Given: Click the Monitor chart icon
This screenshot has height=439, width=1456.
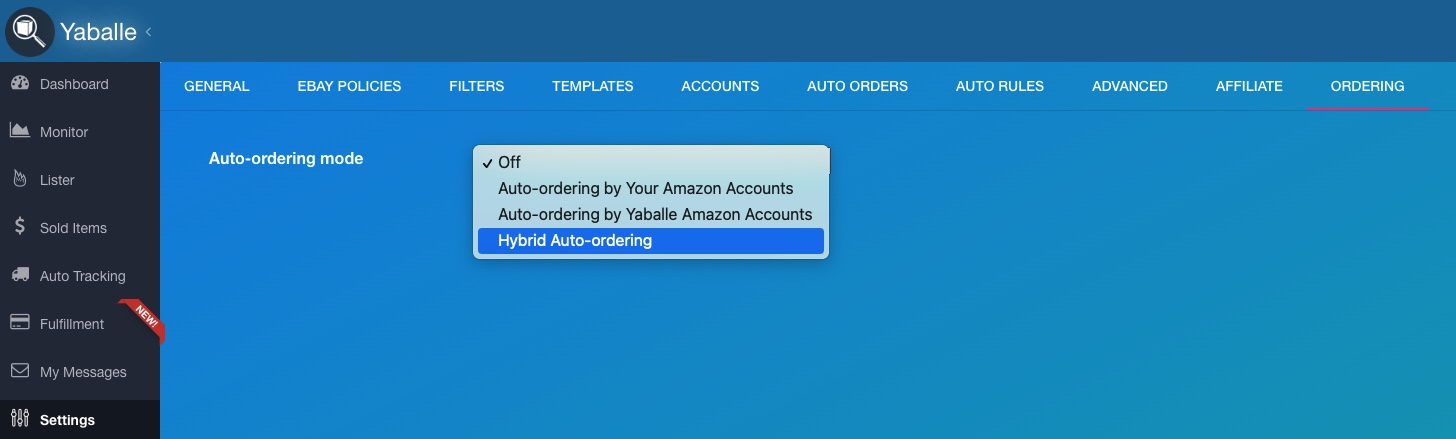Looking at the screenshot, I should (19, 131).
